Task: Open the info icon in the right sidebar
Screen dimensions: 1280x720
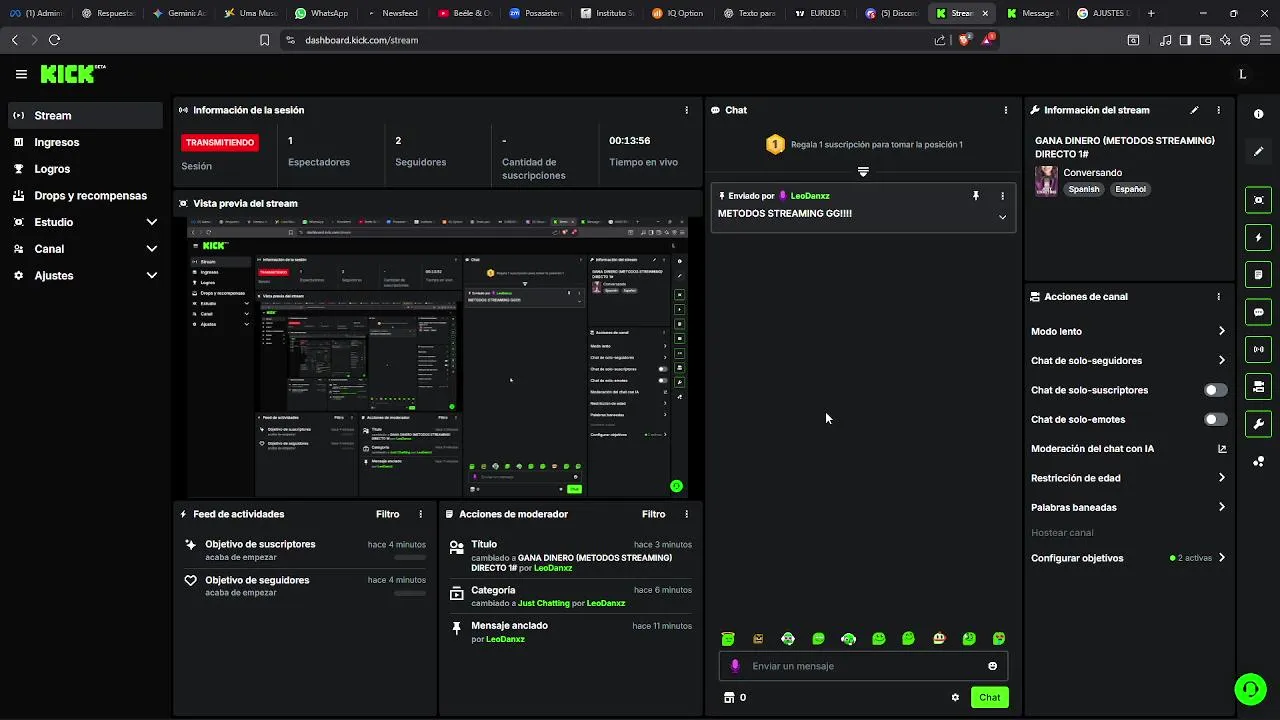Action: (x=1258, y=114)
